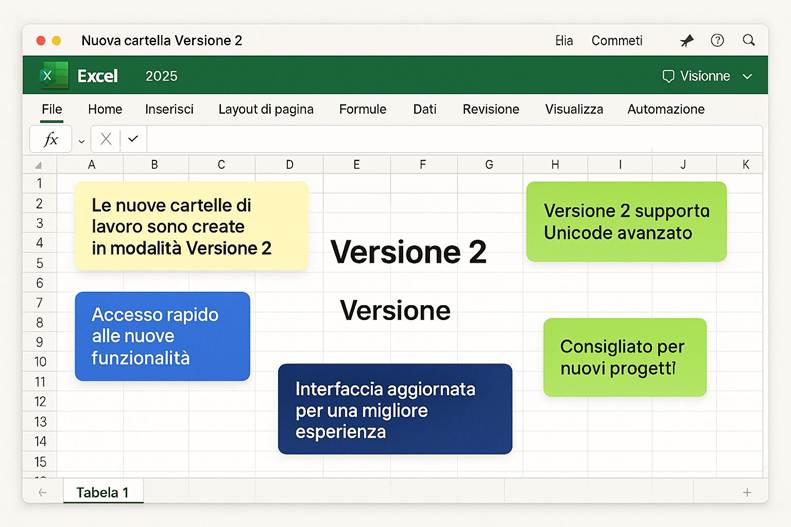Click the sheet navigation left arrow
791x527 pixels.
coord(42,492)
